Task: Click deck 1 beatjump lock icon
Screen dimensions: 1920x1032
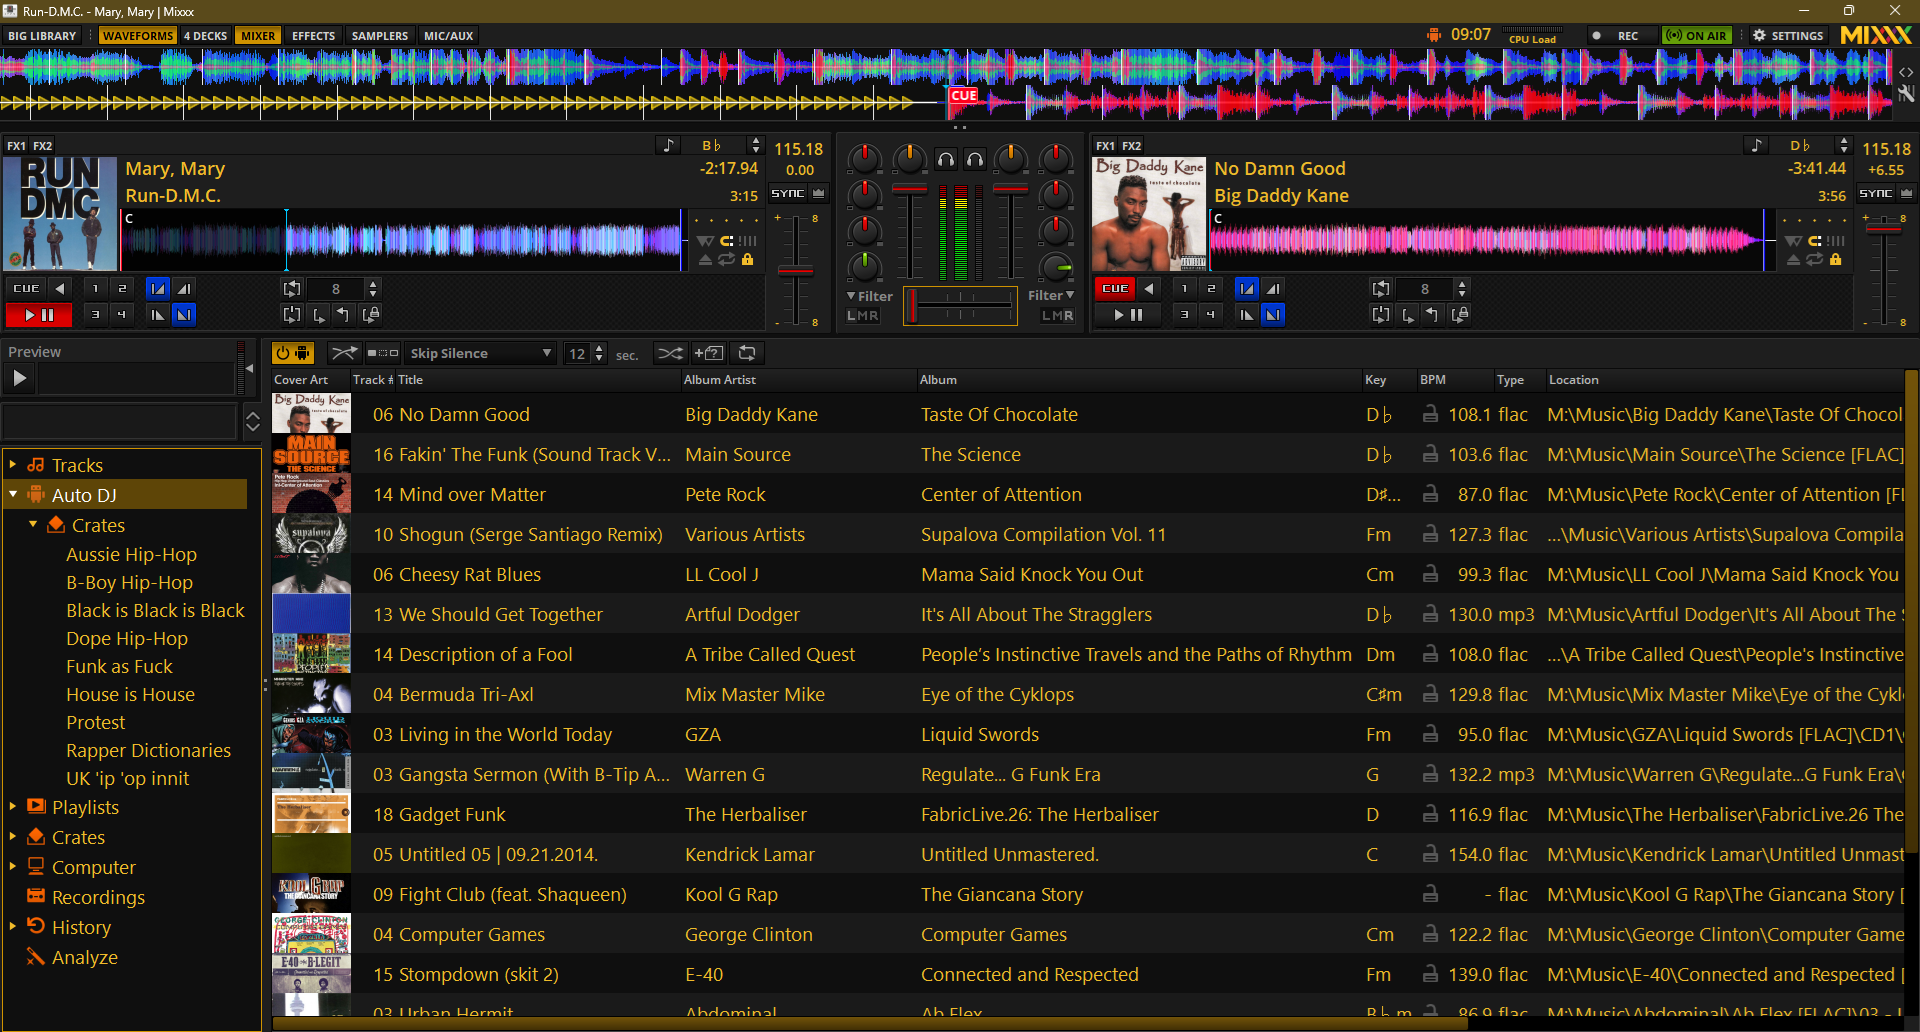Action: (x=370, y=314)
